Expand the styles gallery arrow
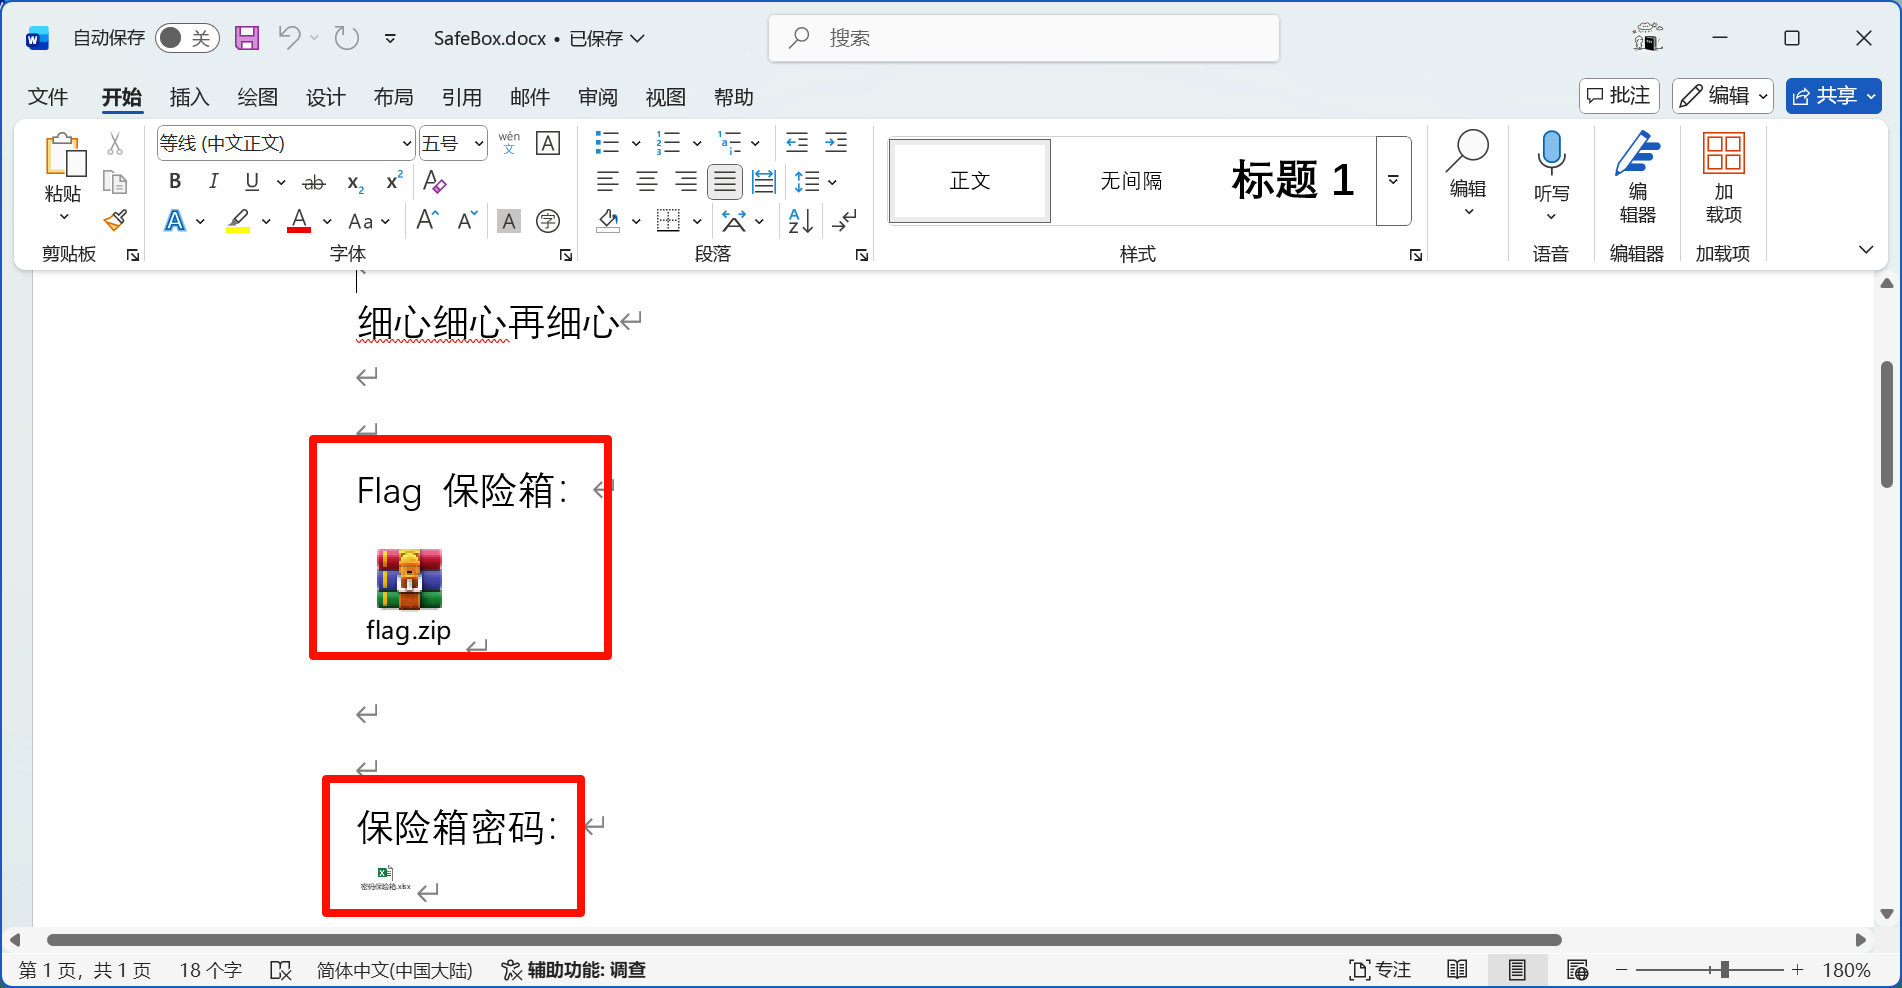The width and height of the screenshot is (1902, 988). pyautogui.click(x=1393, y=181)
